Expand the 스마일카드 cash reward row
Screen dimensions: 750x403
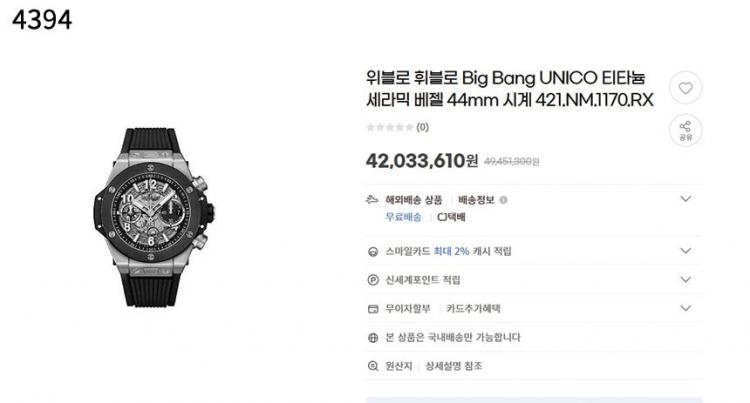685,251
